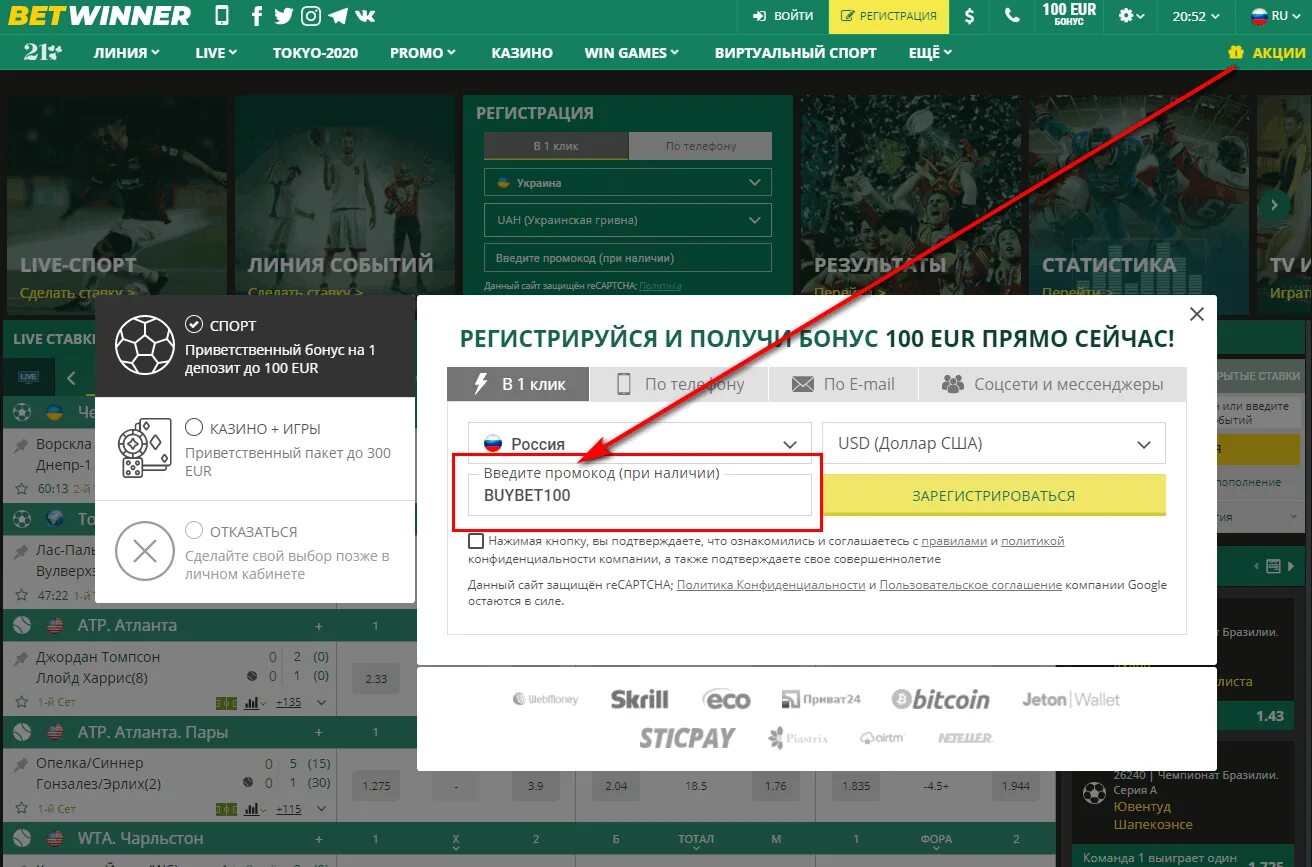Click the WebMoney payment logo
Image resolution: width=1312 pixels, height=867 pixels.
click(545, 699)
